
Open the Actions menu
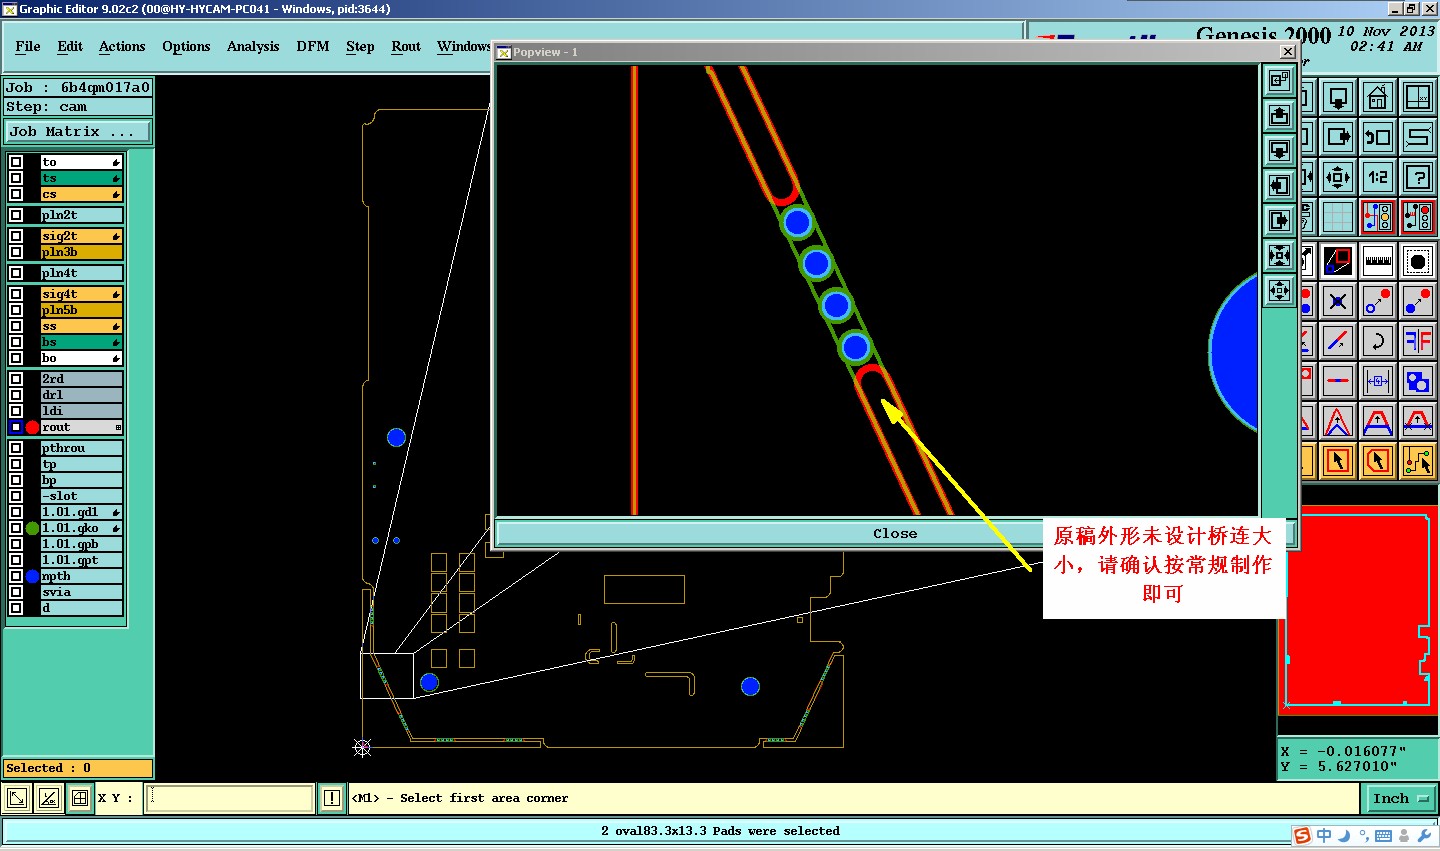pos(122,46)
